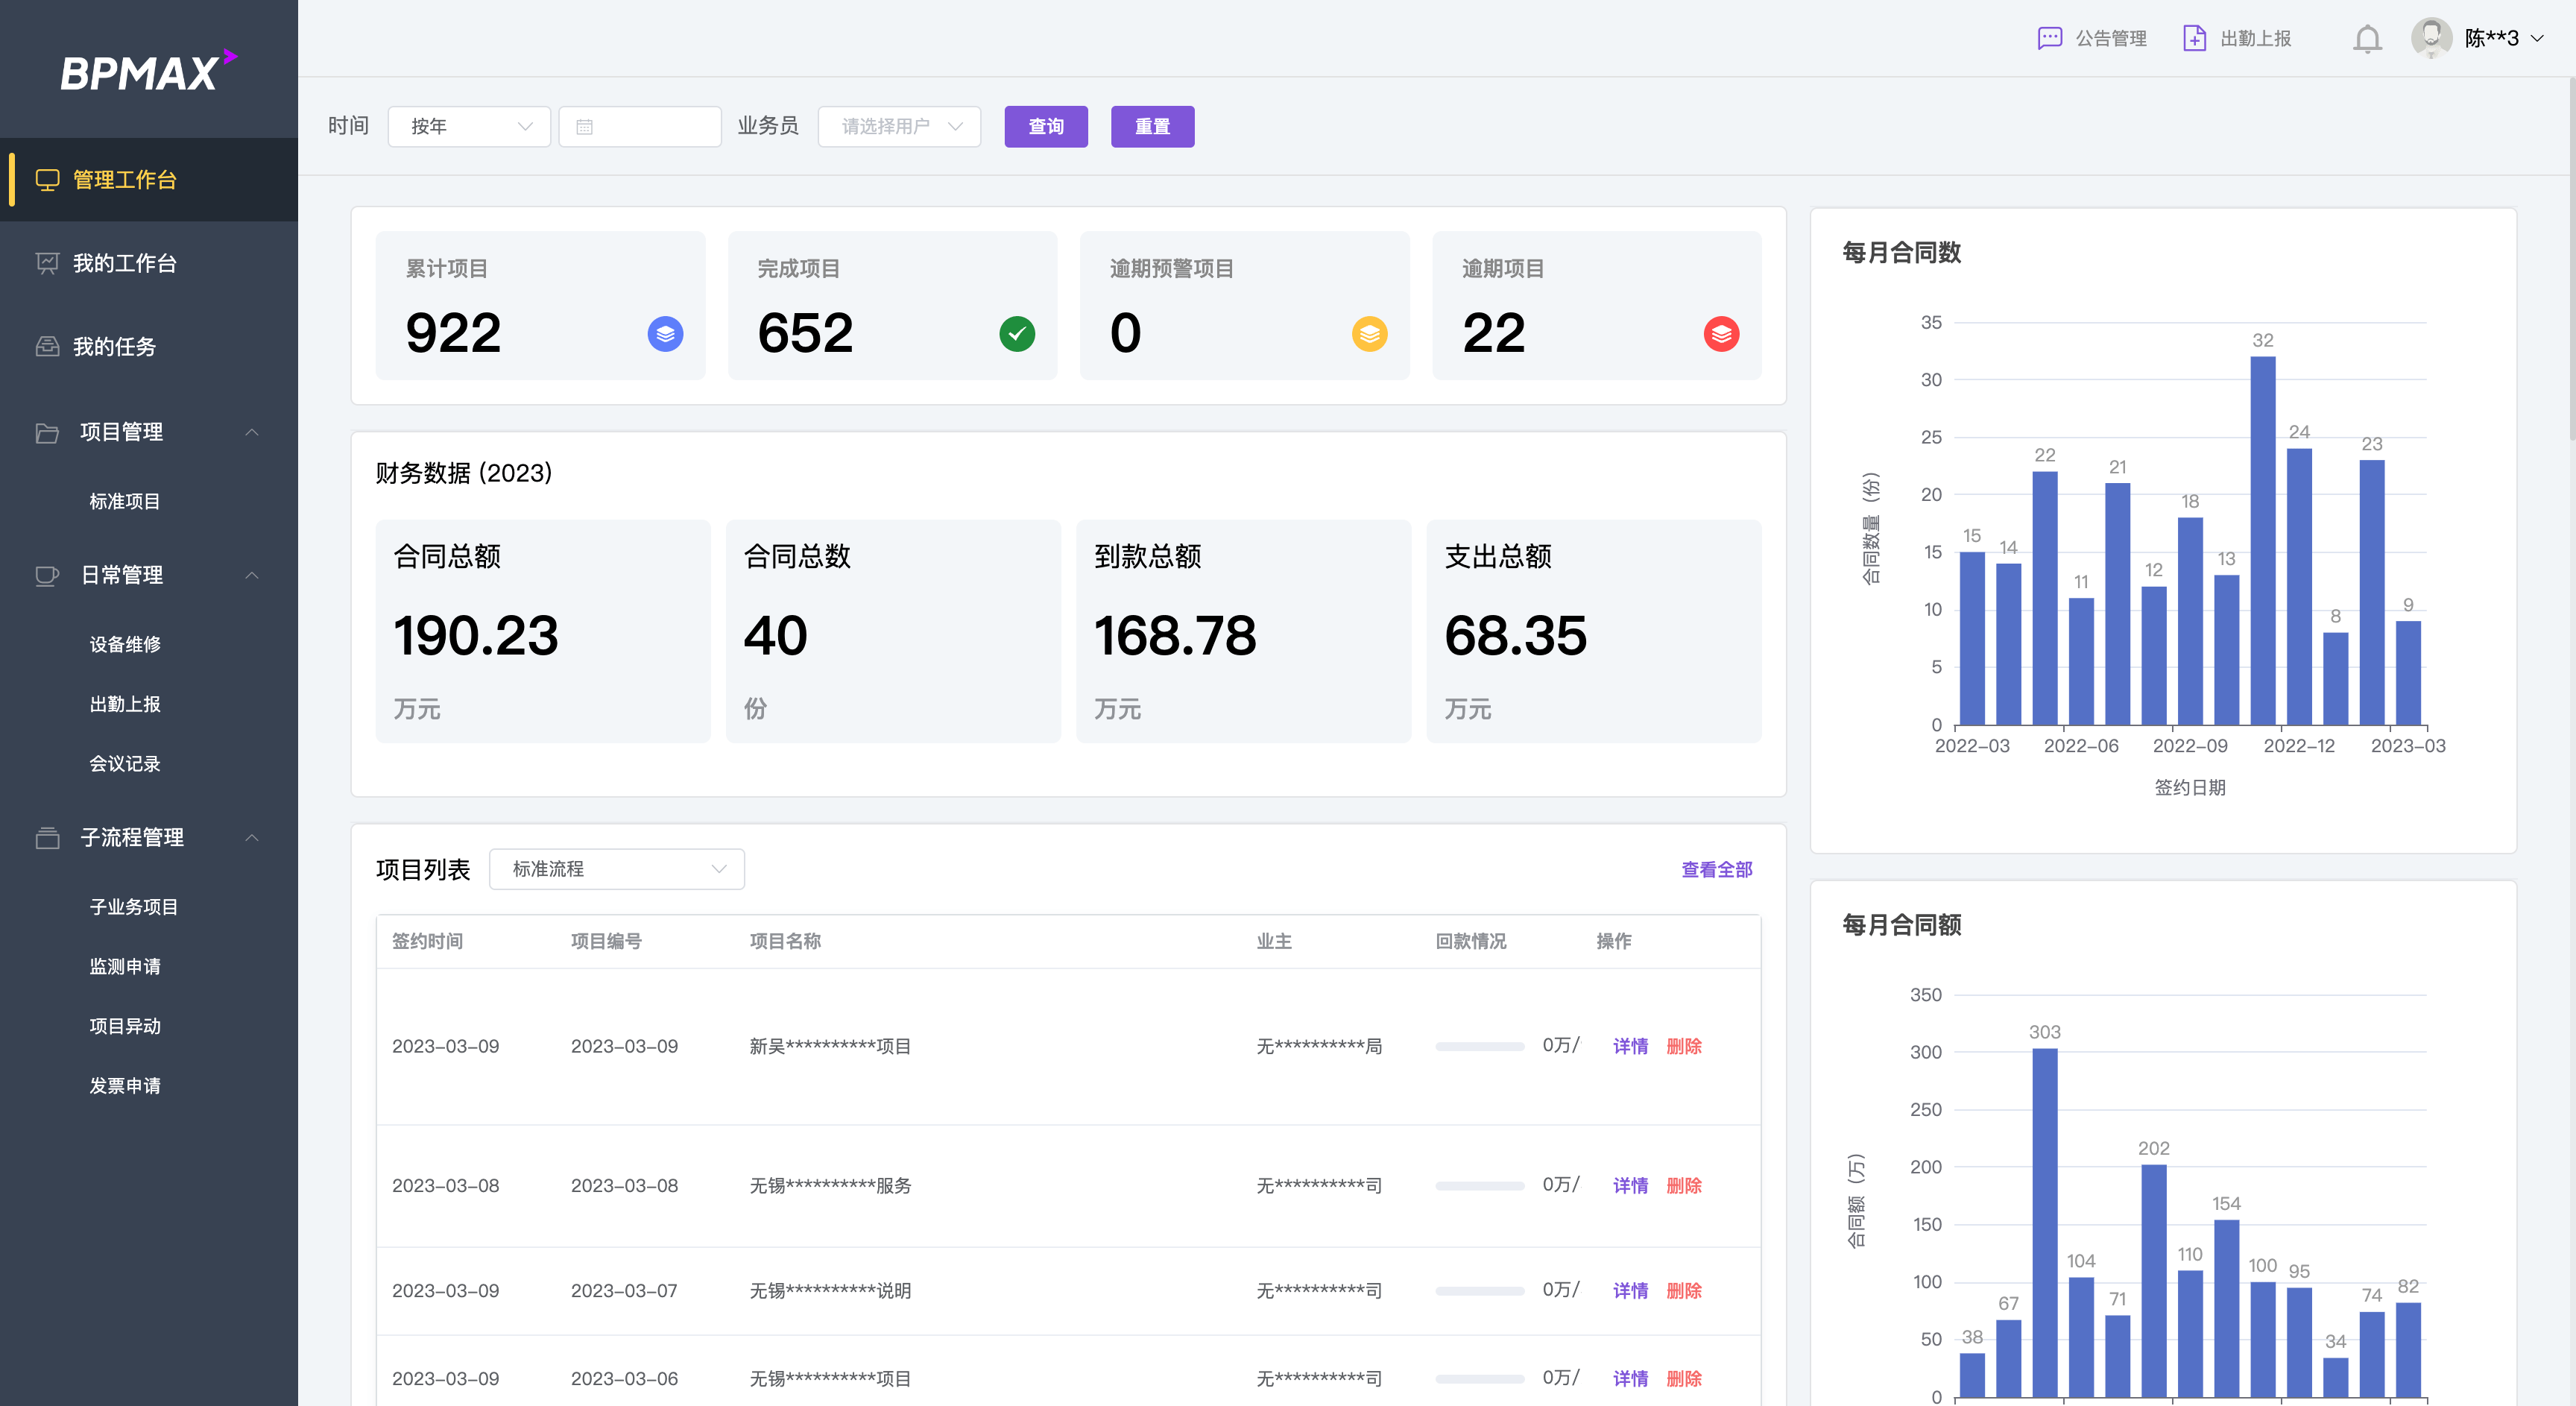
Task: Click the 出勤上报 document-plus icon
Action: [2194, 38]
